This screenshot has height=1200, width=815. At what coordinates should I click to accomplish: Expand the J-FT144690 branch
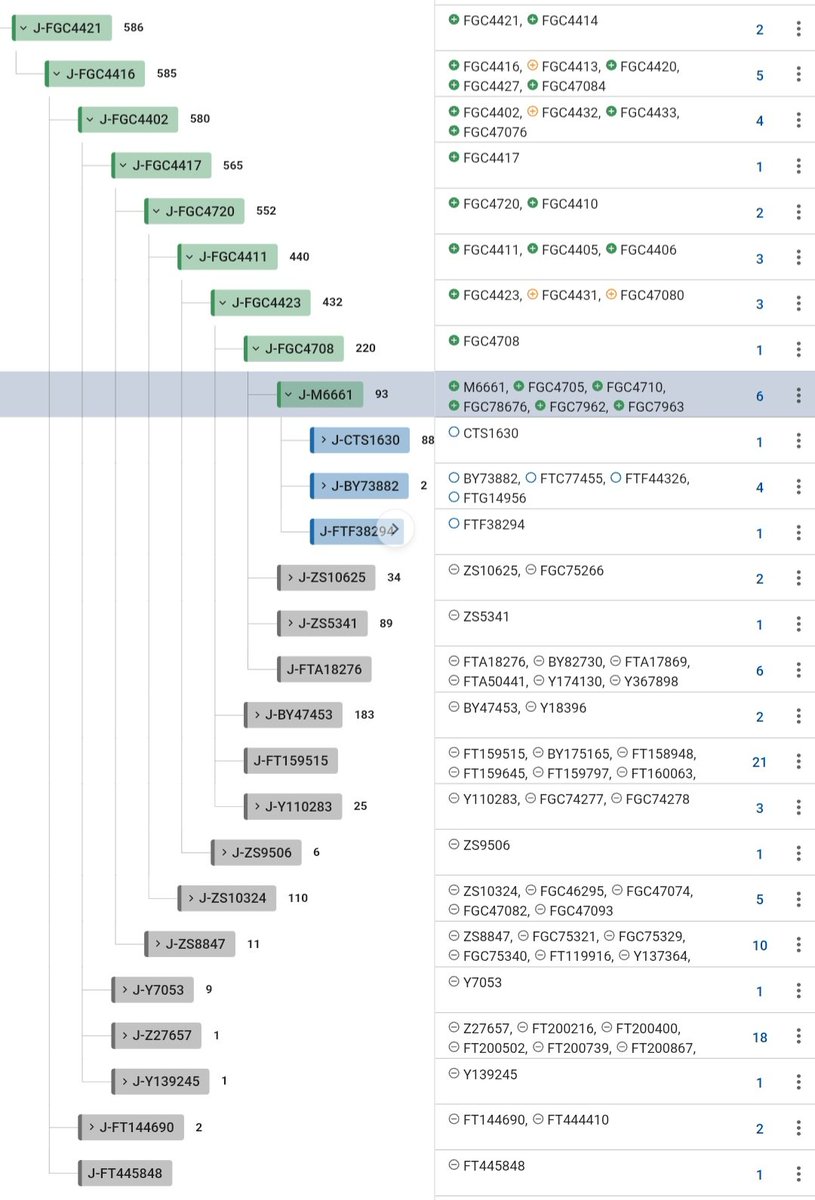[90, 1127]
